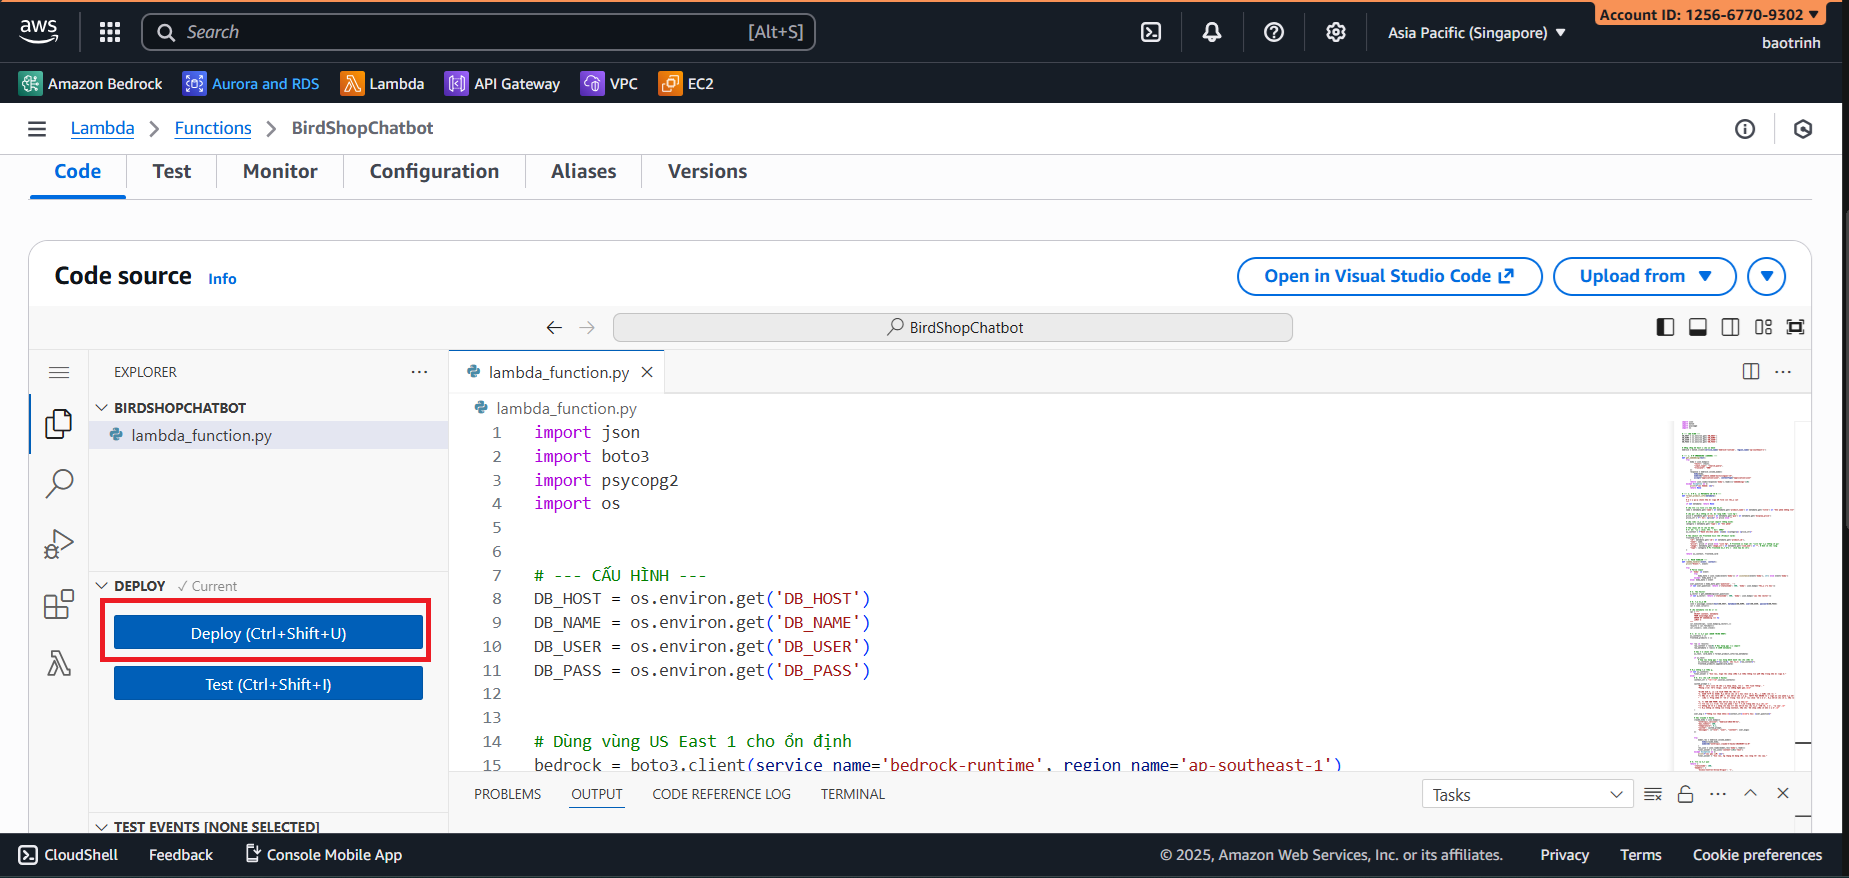Viewport: 1849px width, 878px height.
Task: Switch to the Versions tab
Action: click(x=707, y=171)
